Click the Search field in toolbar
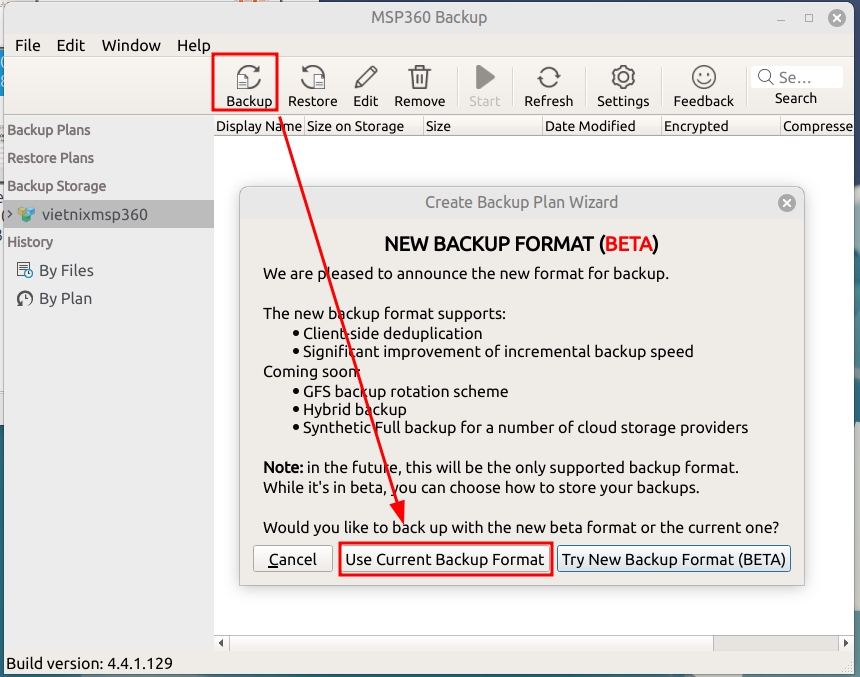Image resolution: width=860 pixels, height=677 pixels. point(797,77)
